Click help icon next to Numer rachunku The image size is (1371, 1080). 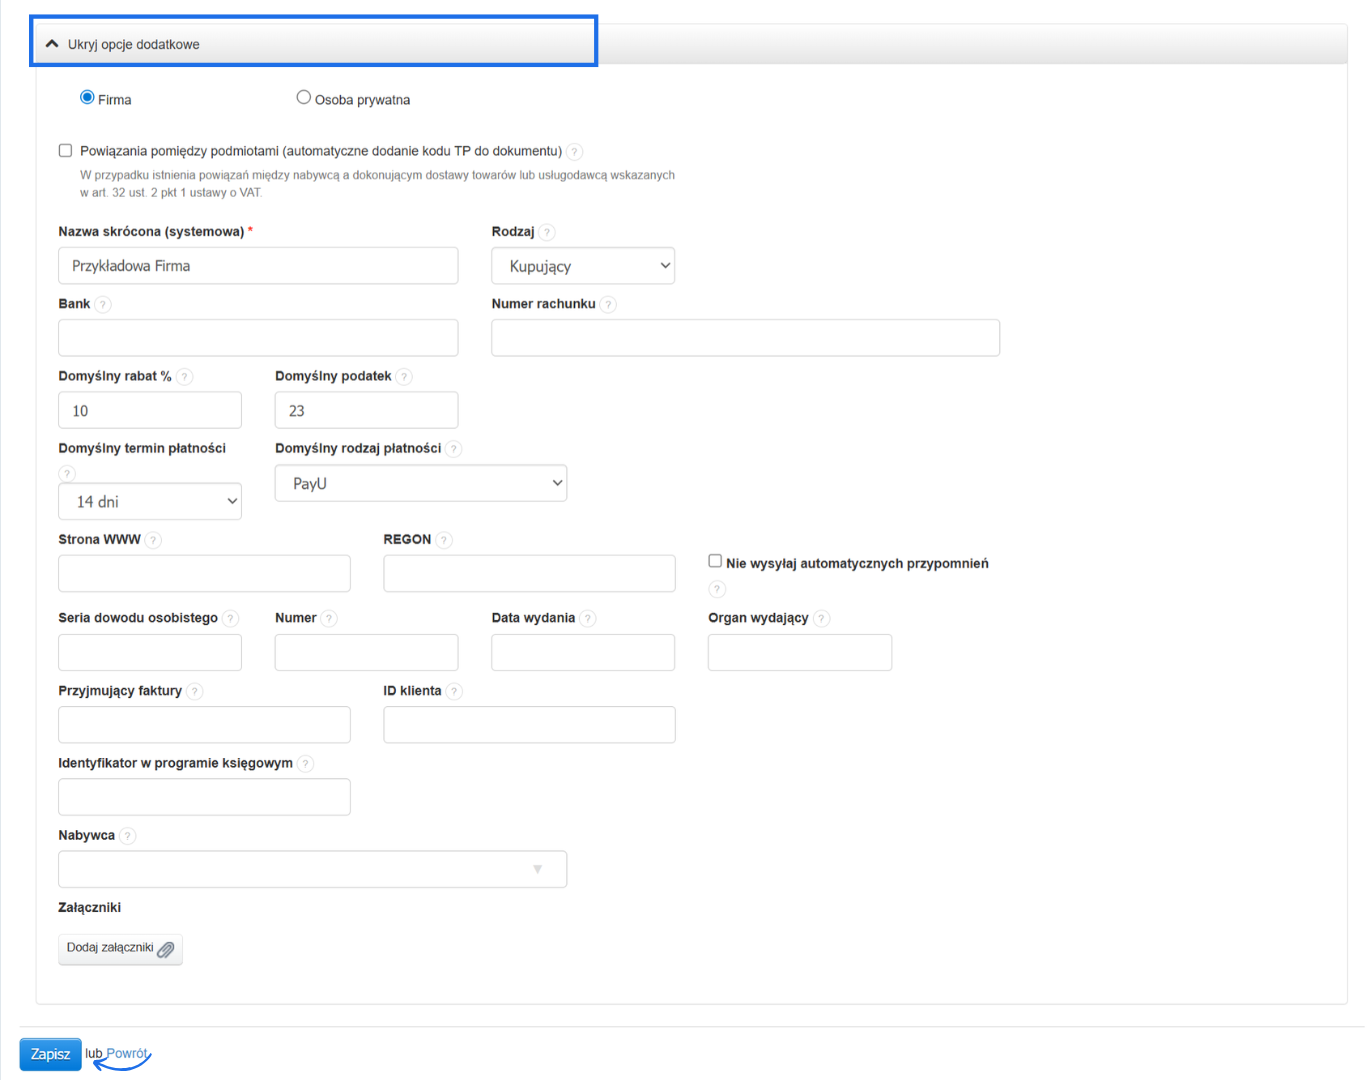pos(608,304)
